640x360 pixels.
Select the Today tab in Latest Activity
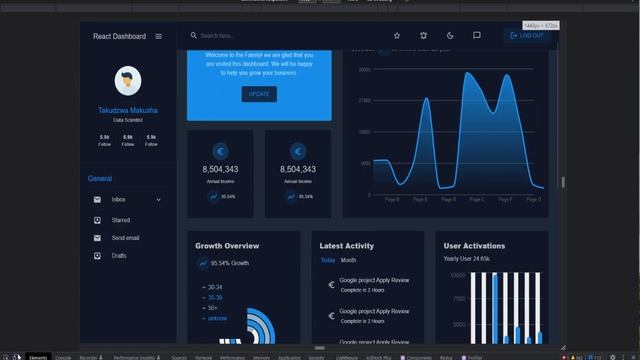tap(327, 260)
